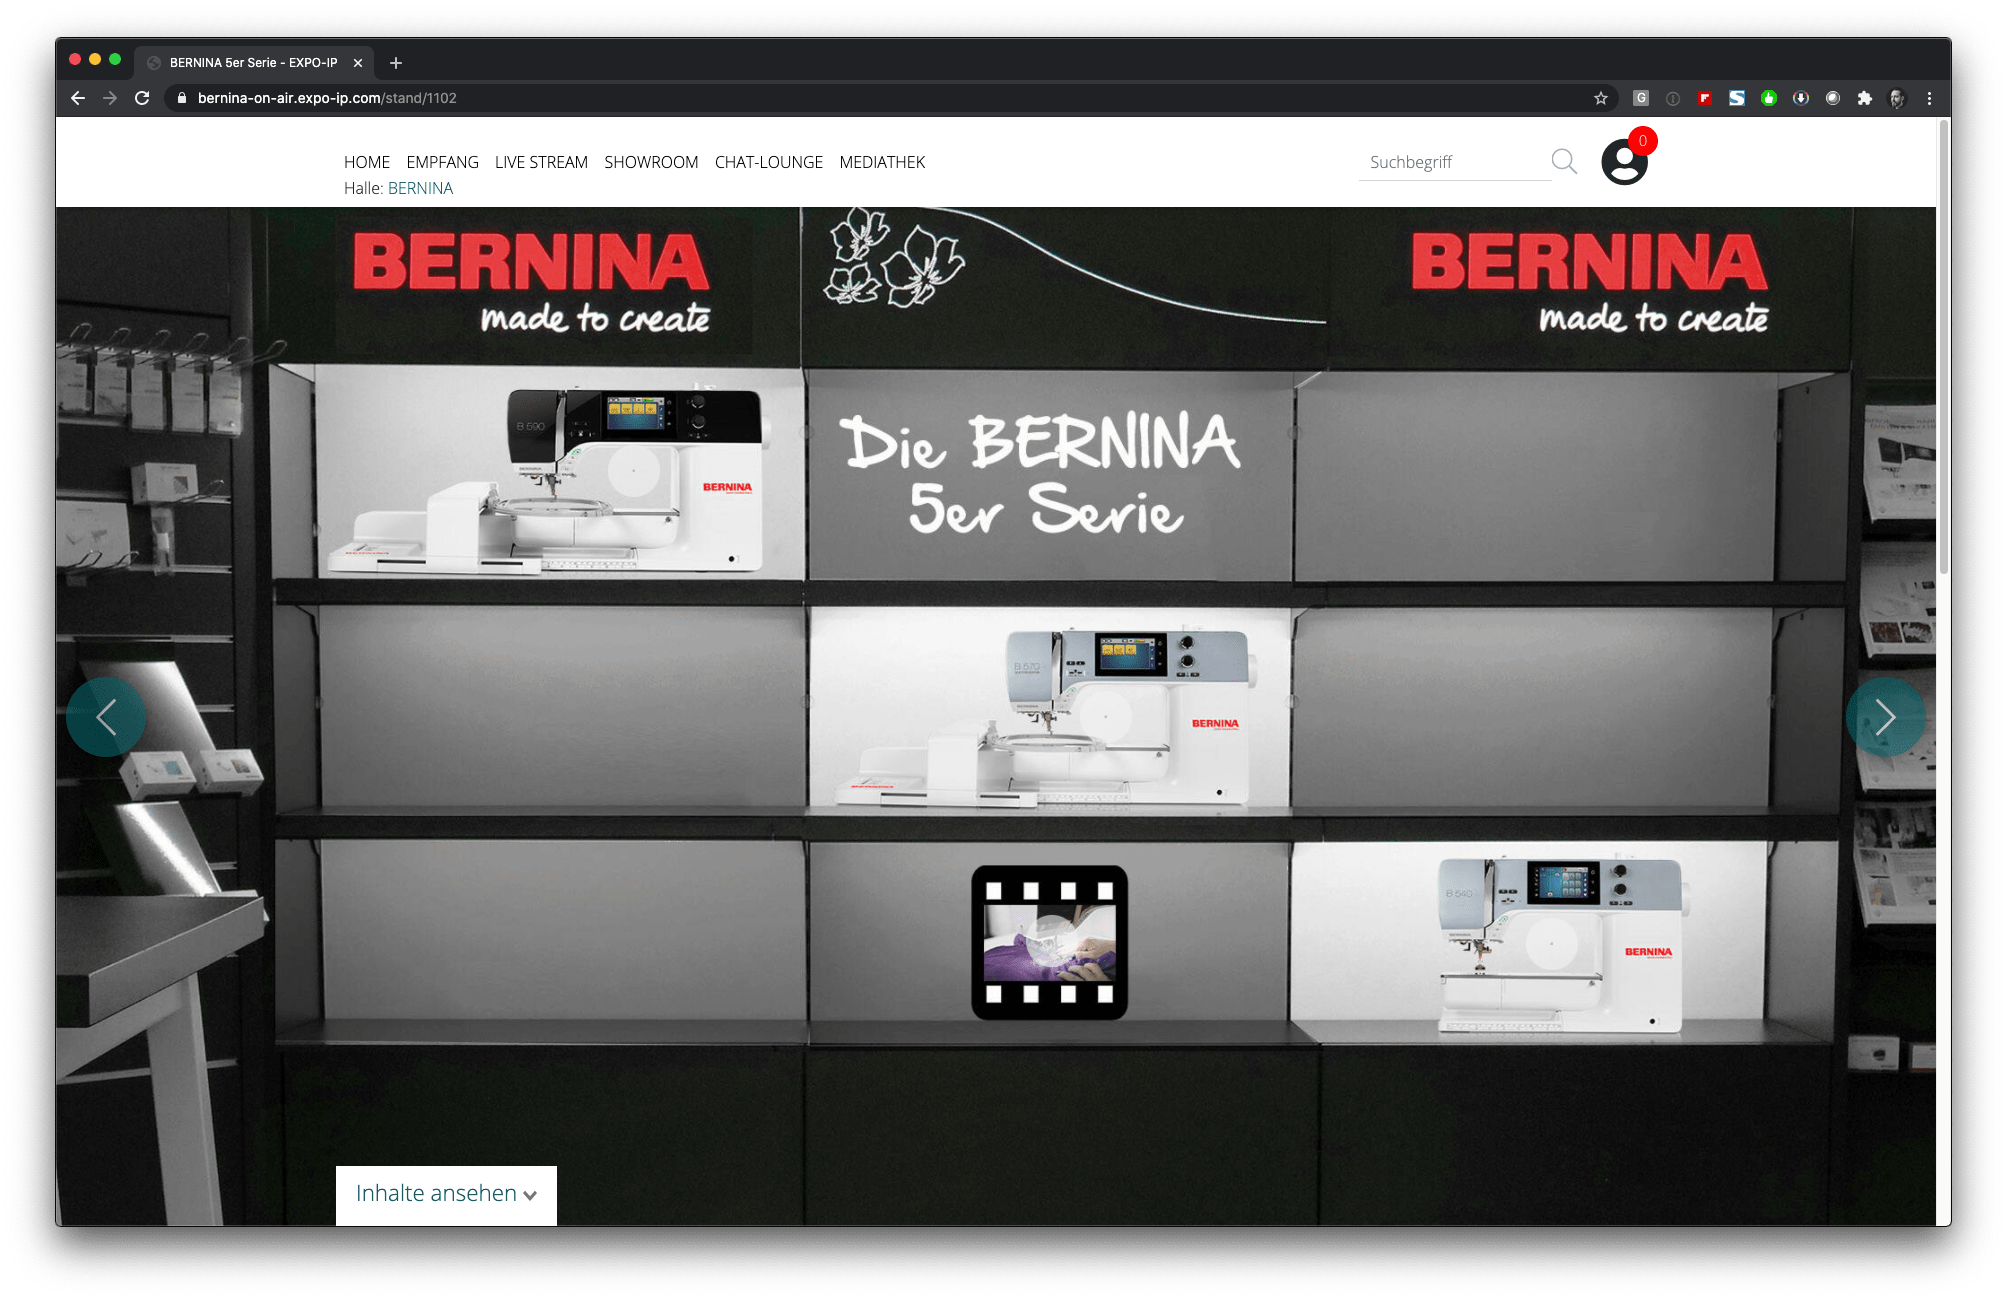Click the Chrome profile avatar
The height and width of the screenshot is (1300, 2007).
pos(1897,98)
